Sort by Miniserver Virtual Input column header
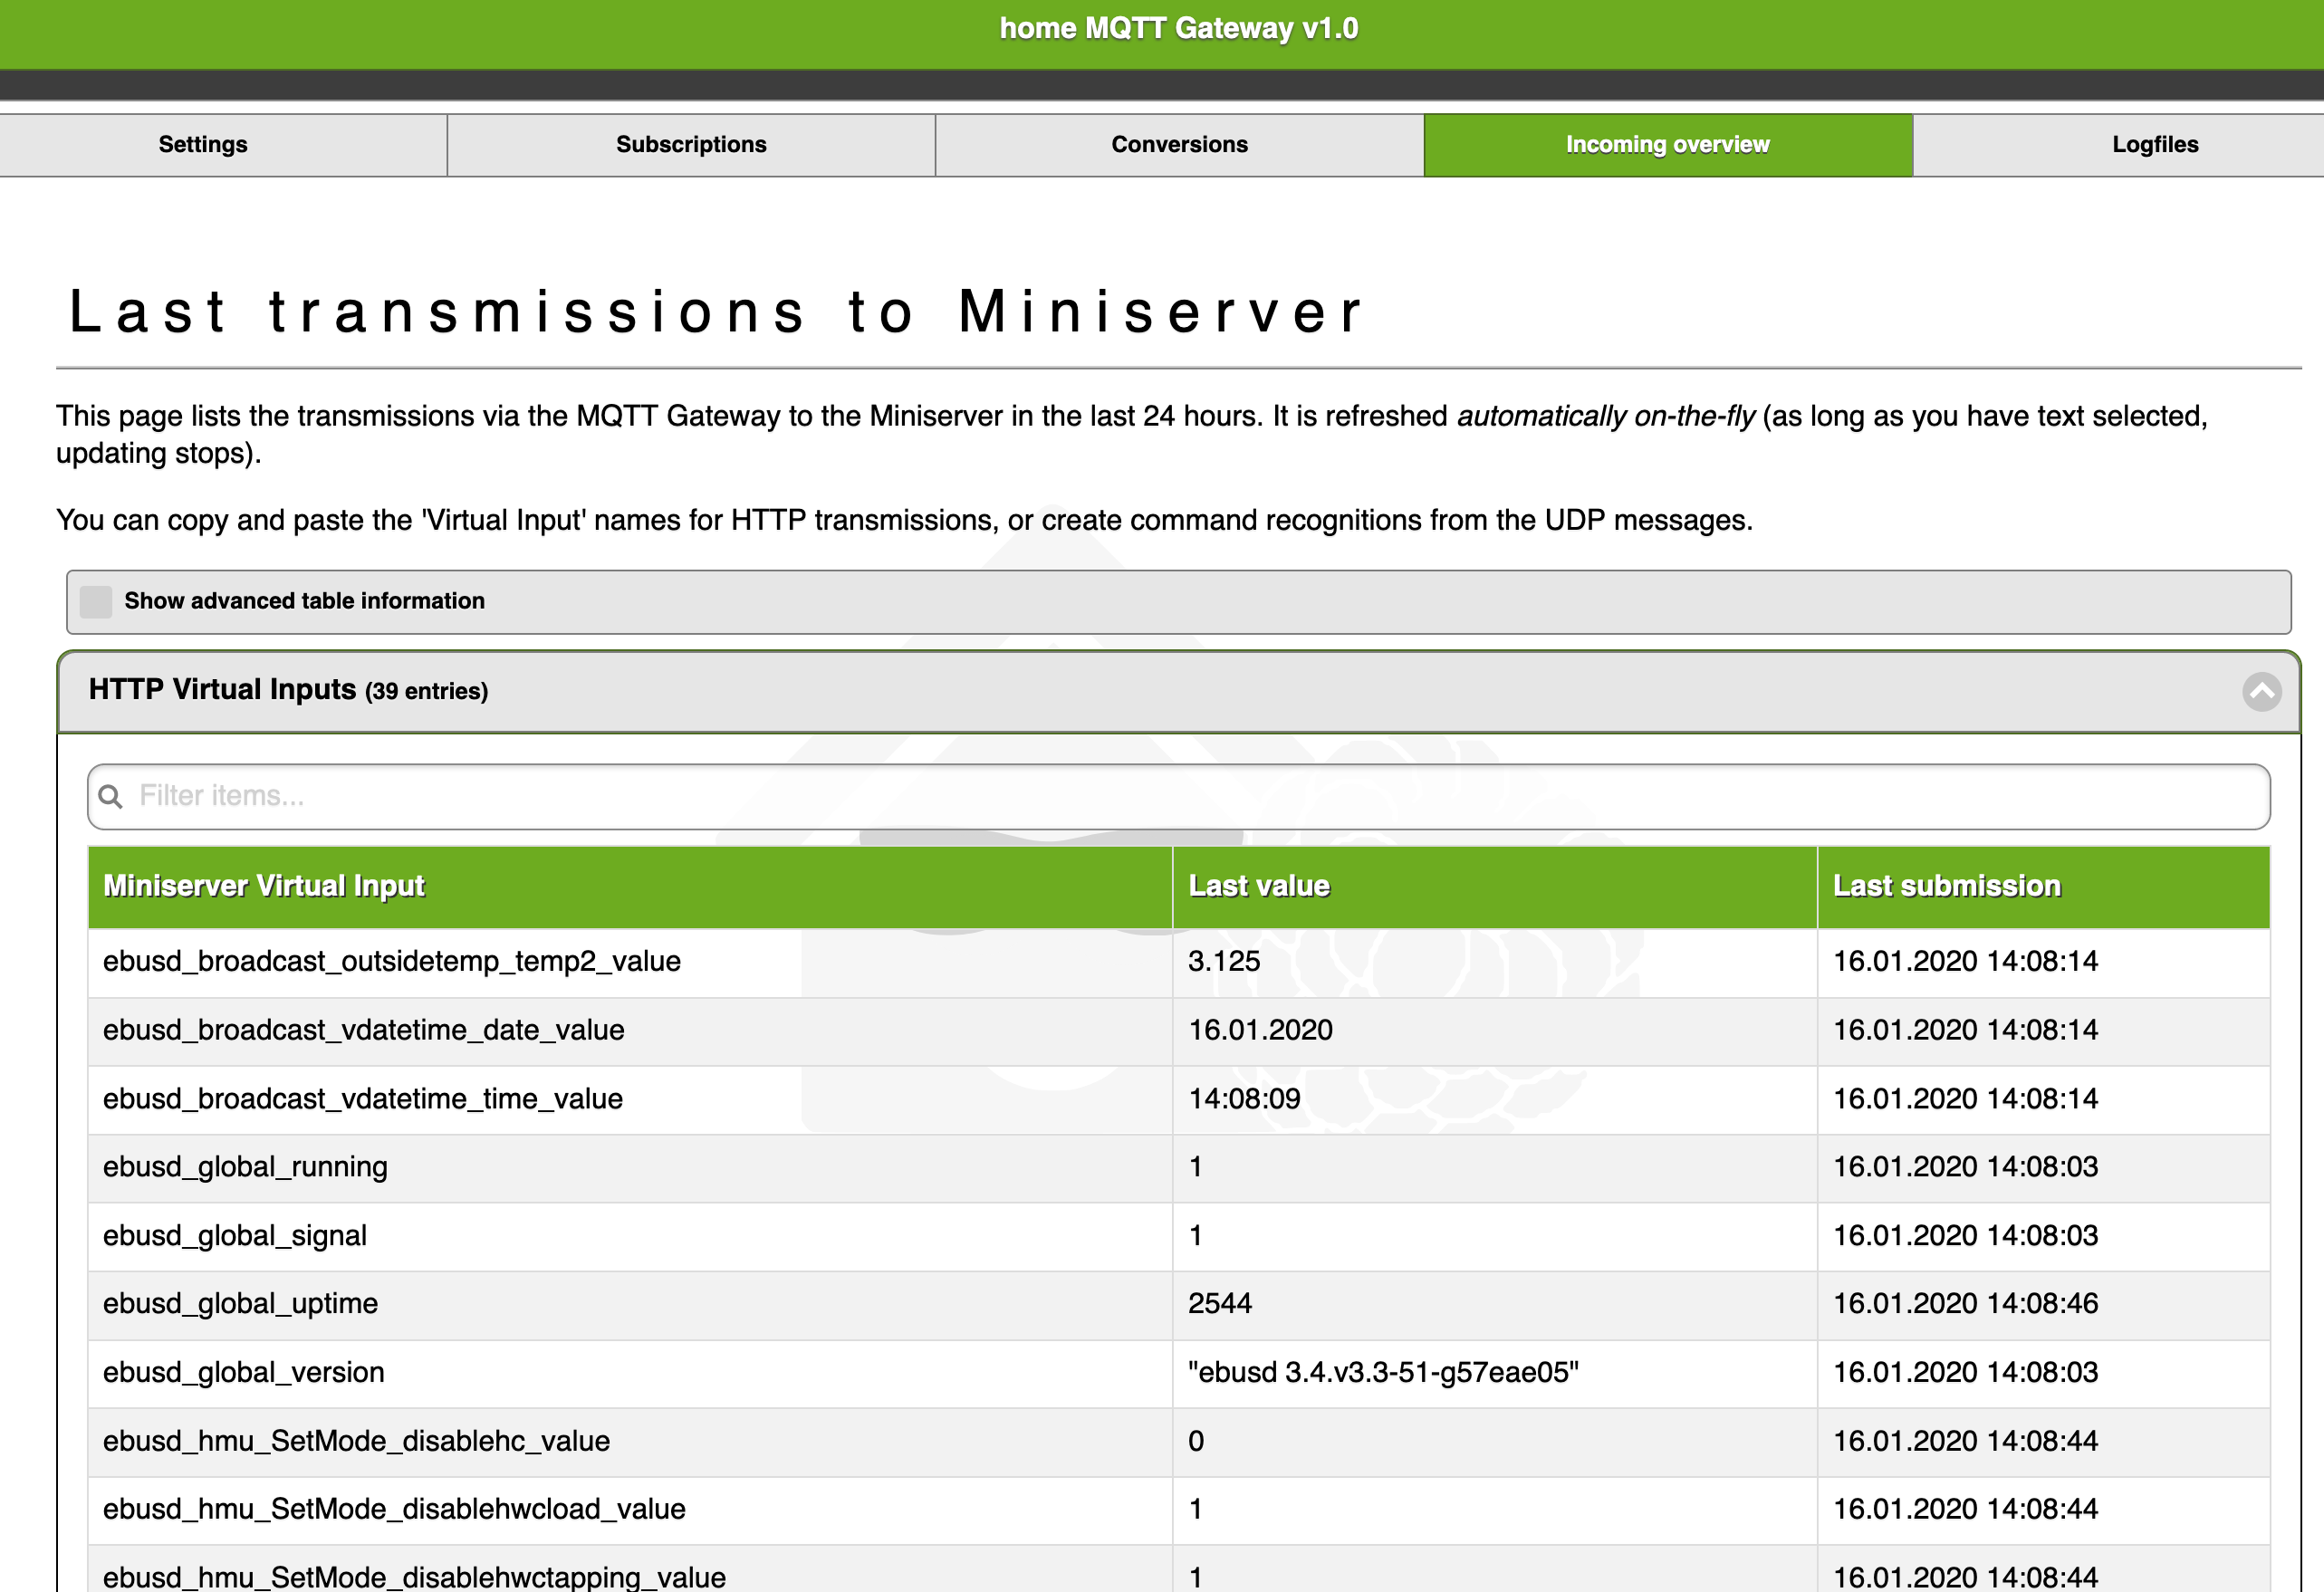Screen dimensions: 2324x1592 tap(264, 886)
